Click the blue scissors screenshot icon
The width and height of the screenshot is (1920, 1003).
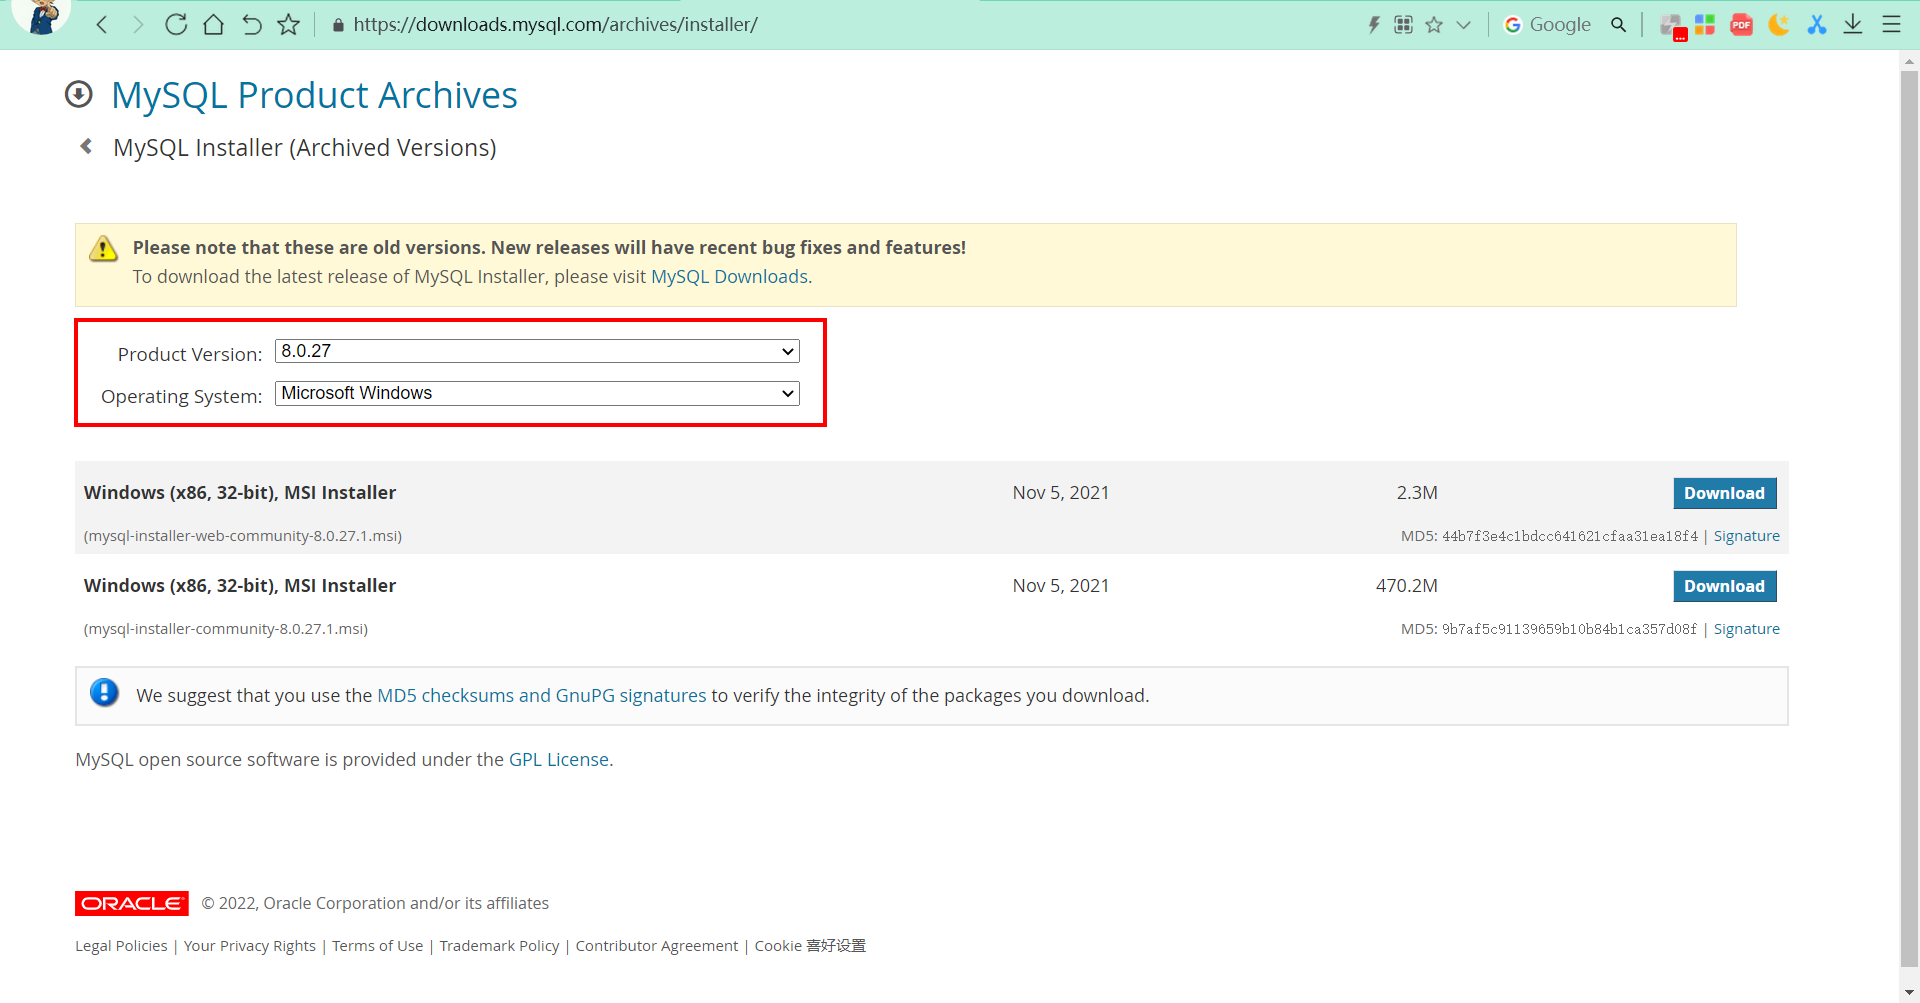coord(1817,25)
